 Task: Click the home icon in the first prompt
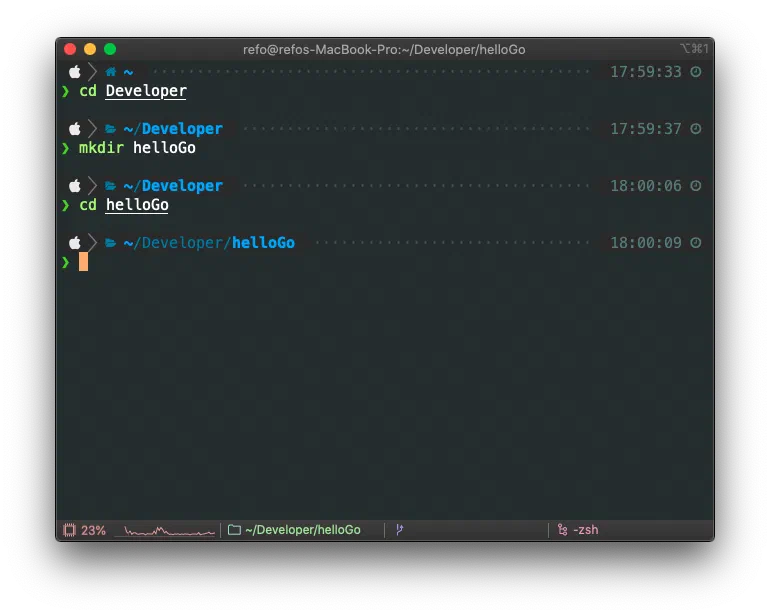point(111,72)
